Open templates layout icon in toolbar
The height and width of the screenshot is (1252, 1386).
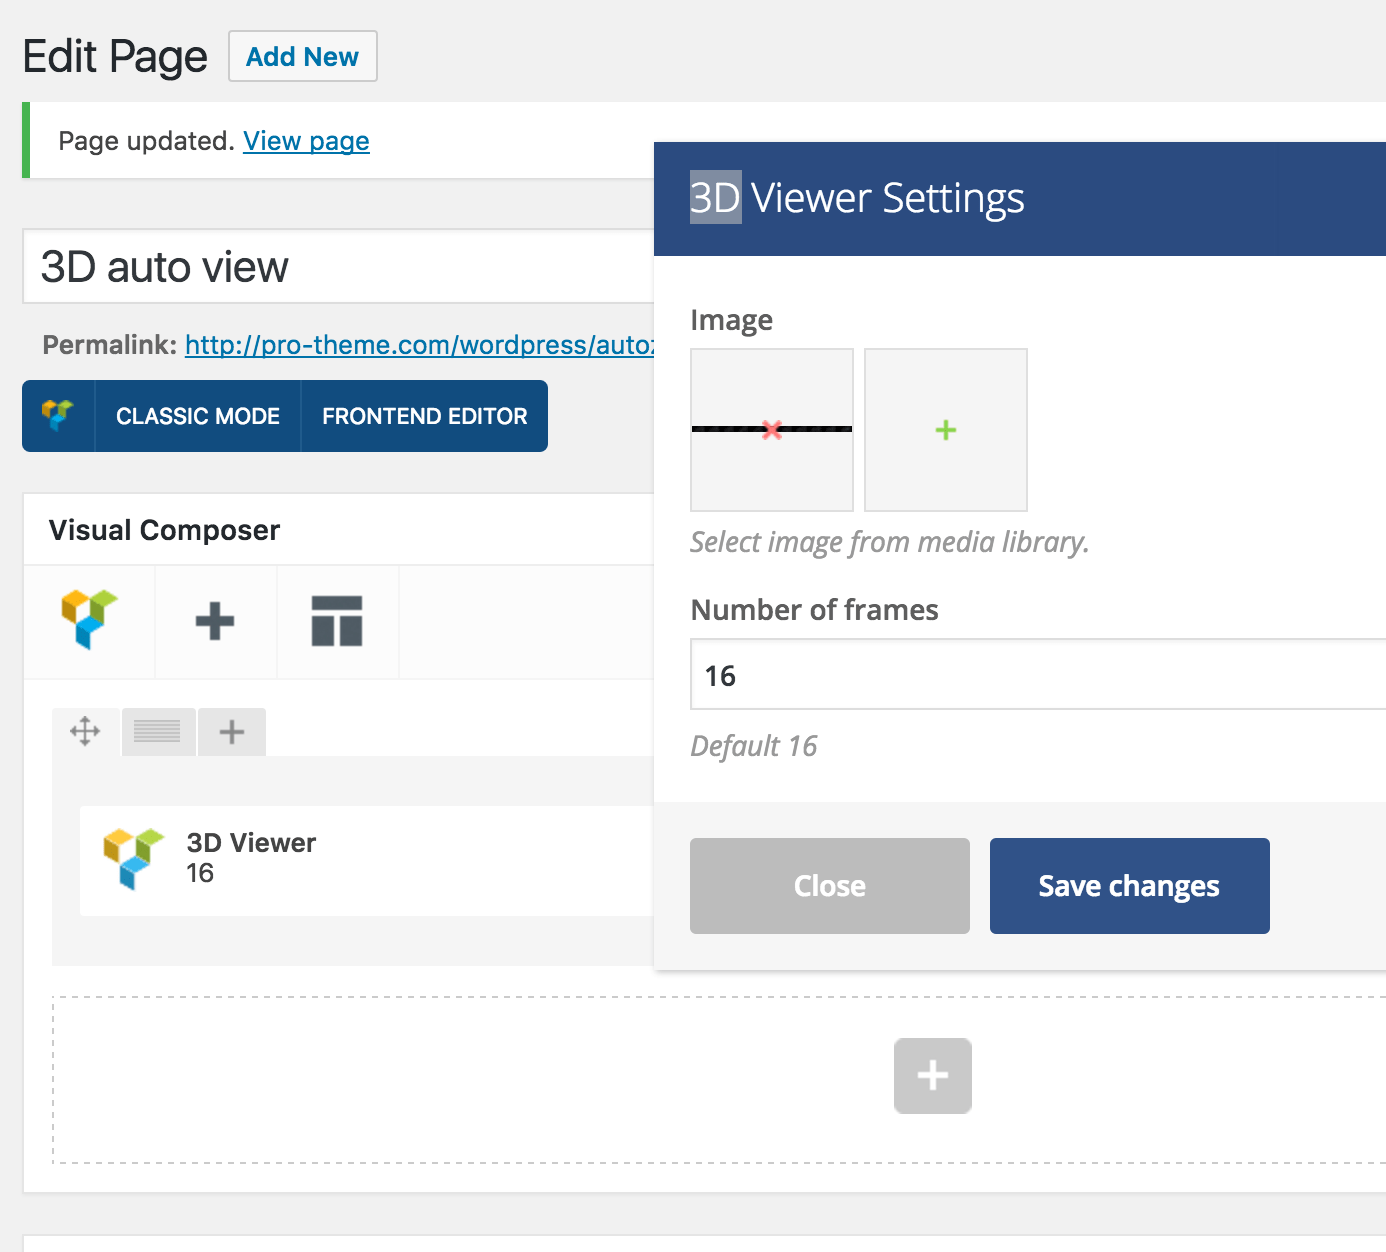coord(337,621)
